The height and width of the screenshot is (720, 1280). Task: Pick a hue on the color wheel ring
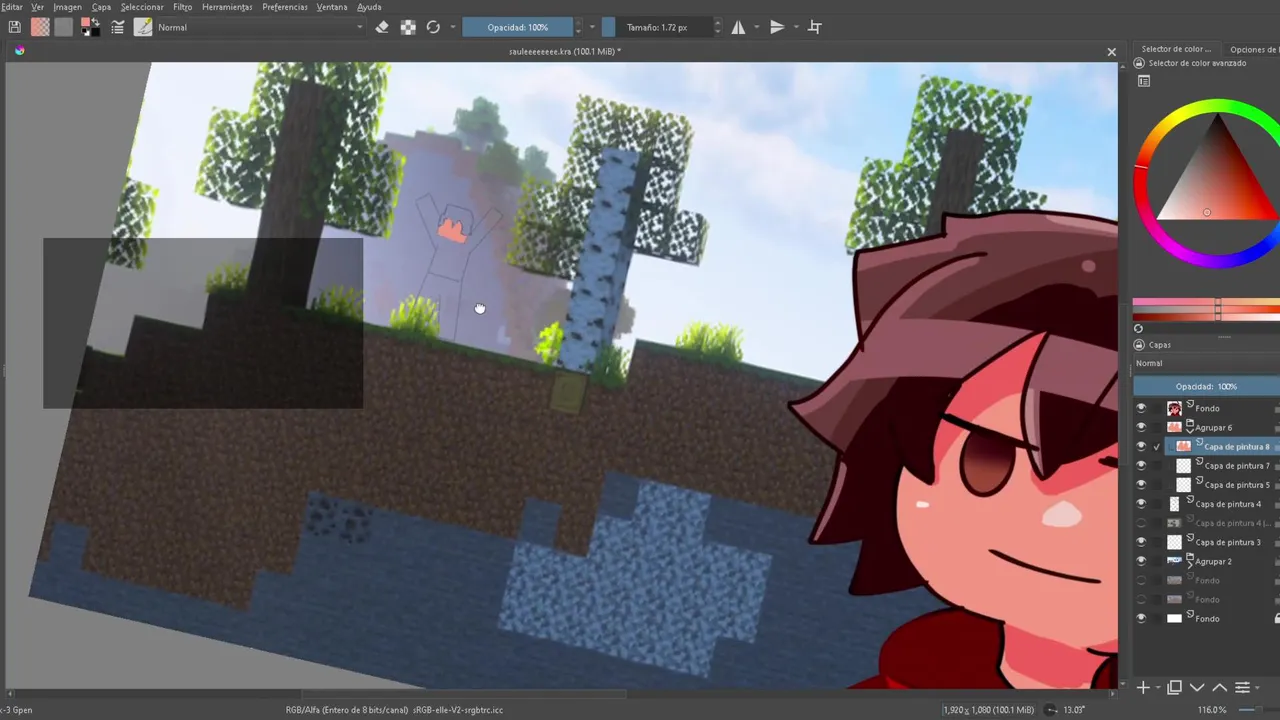pos(1216,105)
